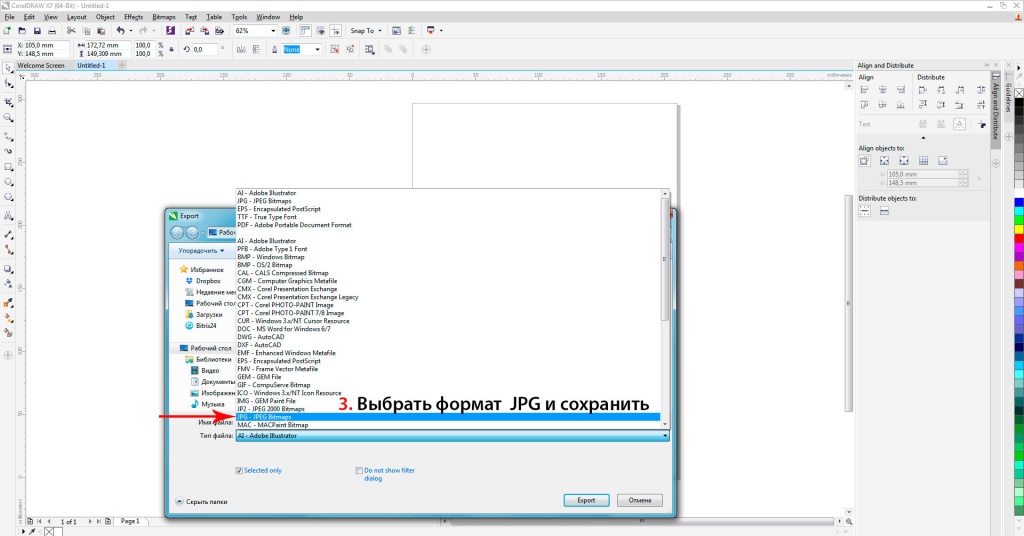Collapse the Align section triangle in docker

pos(923,138)
